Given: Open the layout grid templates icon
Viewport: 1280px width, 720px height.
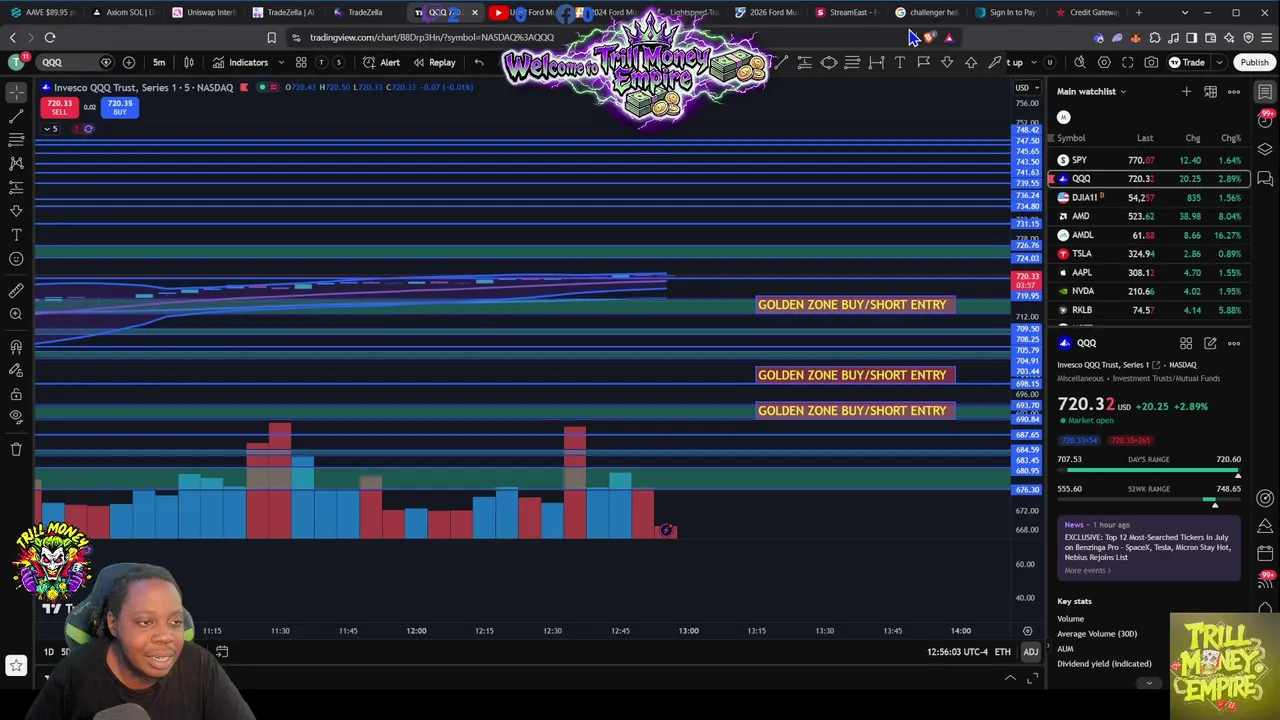Looking at the screenshot, I should pyautogui.click(x=301, y=62).
